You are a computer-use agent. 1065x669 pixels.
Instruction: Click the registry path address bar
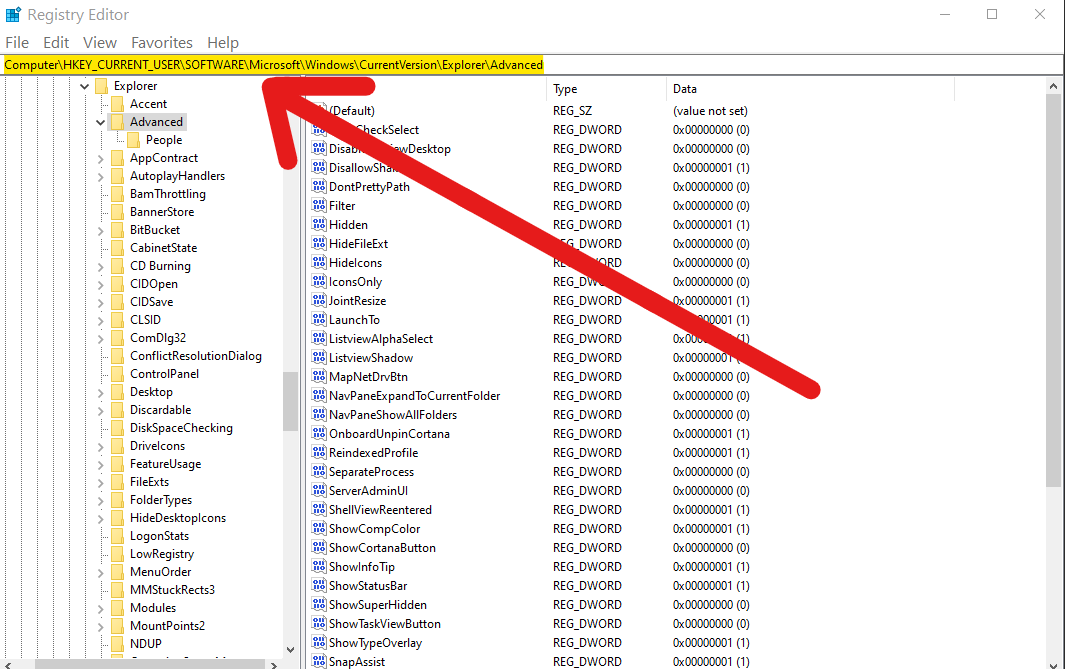click(x=700, y=65)
